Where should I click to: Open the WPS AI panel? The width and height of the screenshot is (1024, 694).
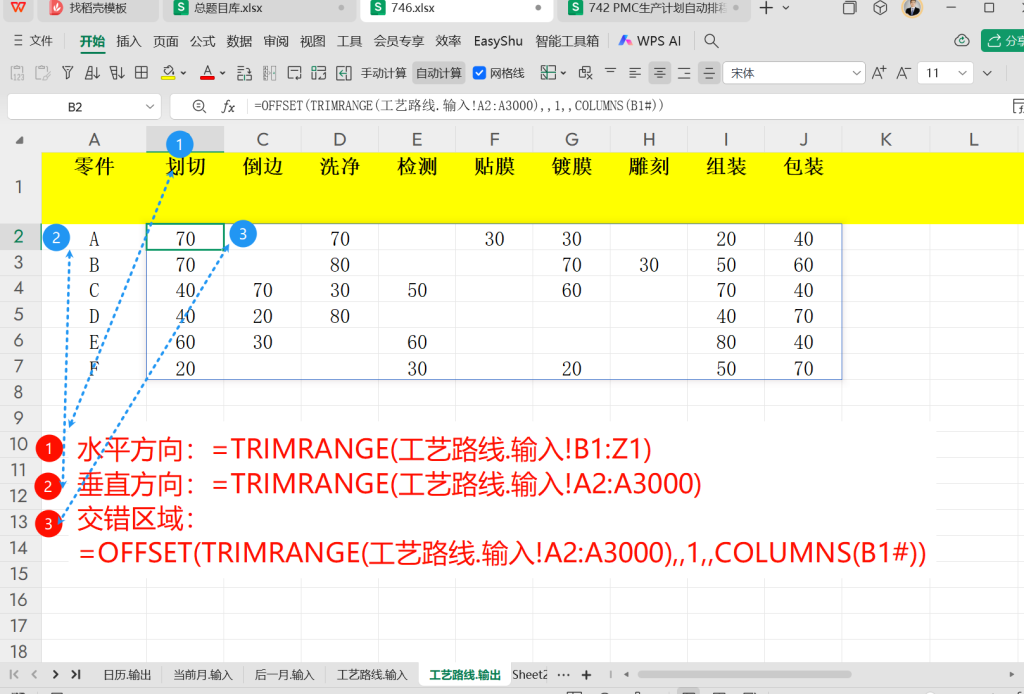[x=650, y=41]
